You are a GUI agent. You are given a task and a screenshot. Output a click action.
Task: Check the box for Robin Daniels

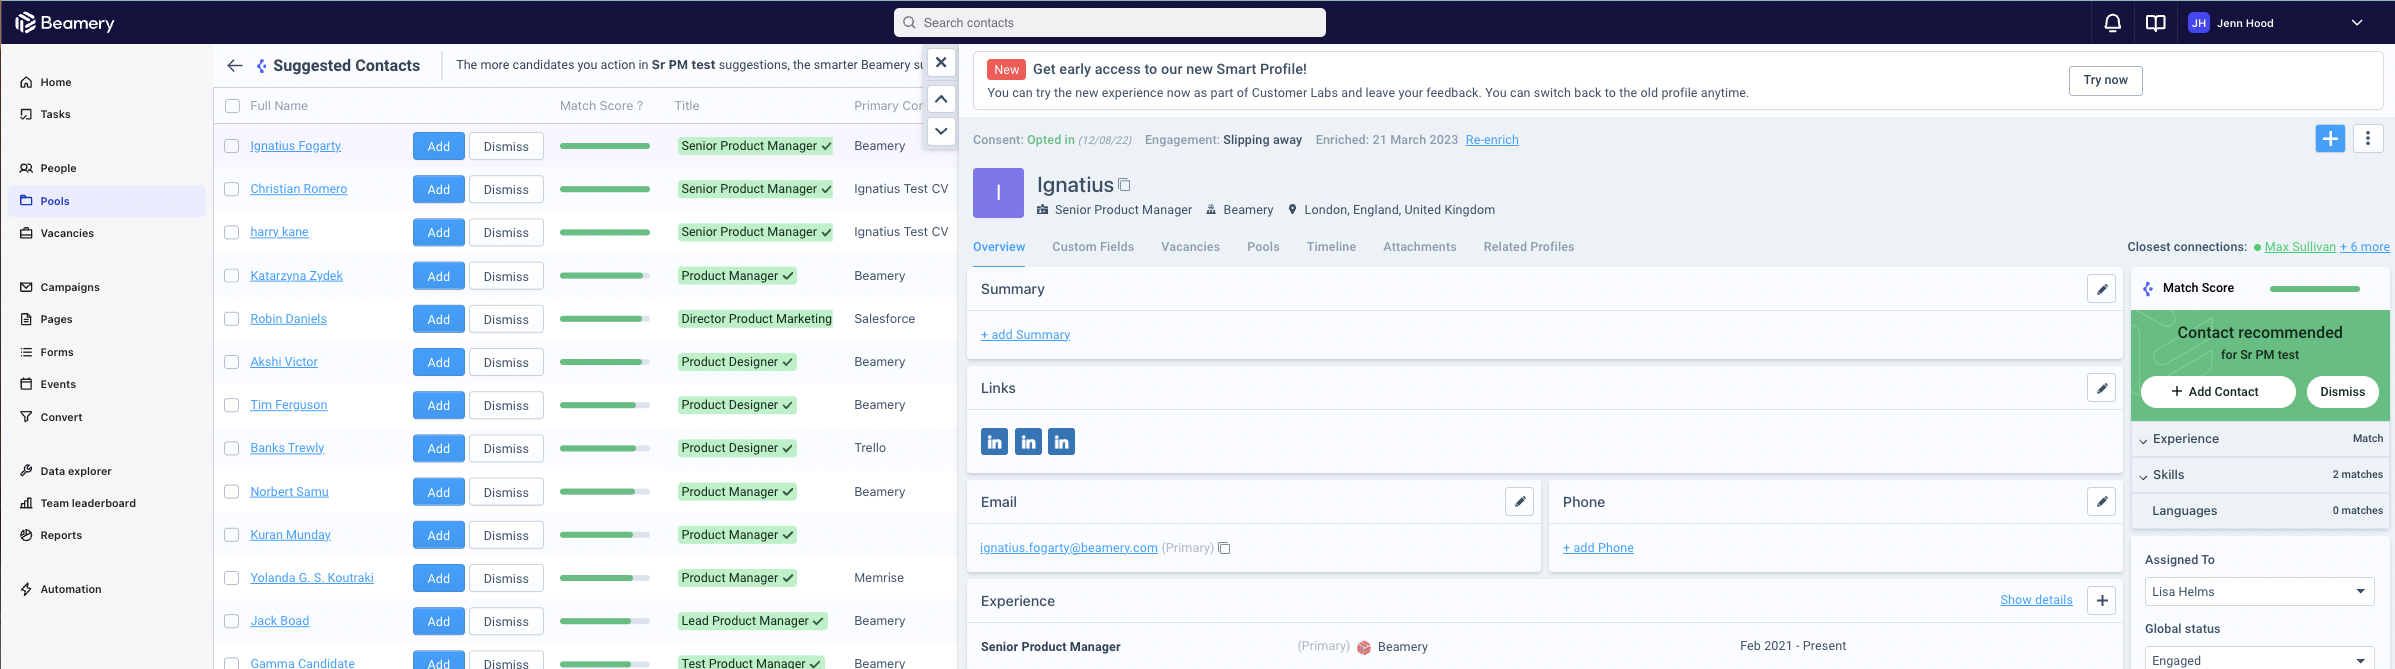pos(232,319)
